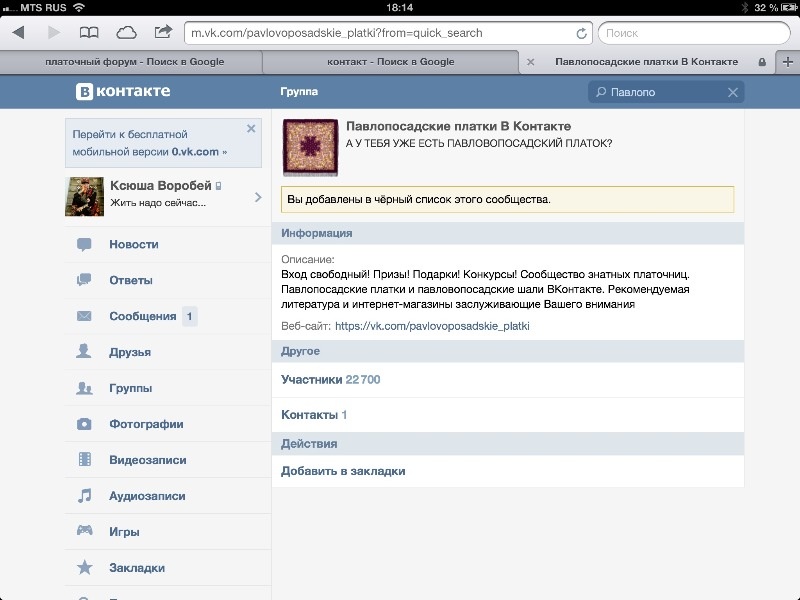Viewport: 800px width, 600px height.
Task: Open the bookmarks book icon
Action: point(89,33)
